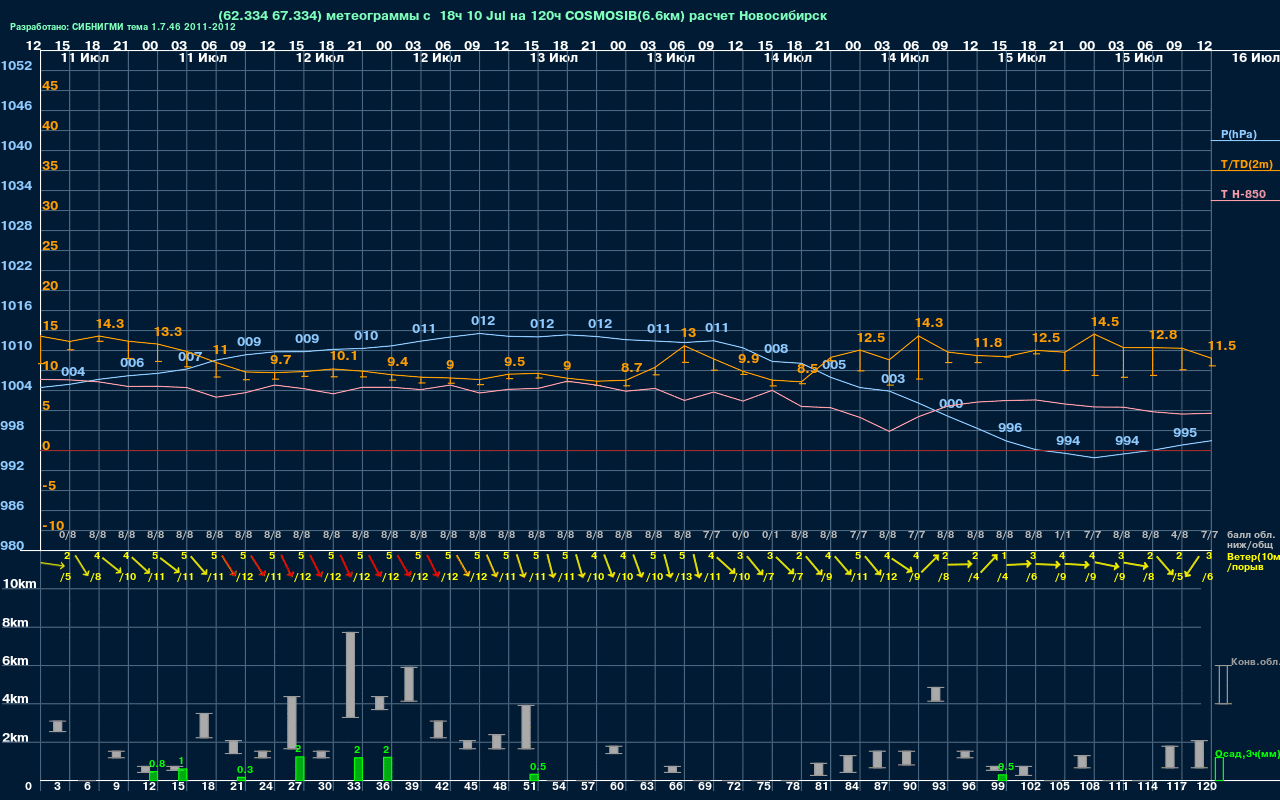Screen dimensions: 1280x800
Task: Click the hour 120 marker on bottom axis
Action: [x=1206, y=787]
